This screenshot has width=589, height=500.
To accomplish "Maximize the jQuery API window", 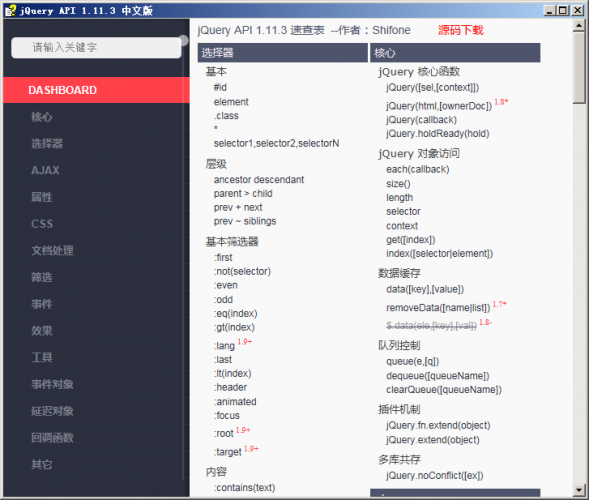I will 563,10.
